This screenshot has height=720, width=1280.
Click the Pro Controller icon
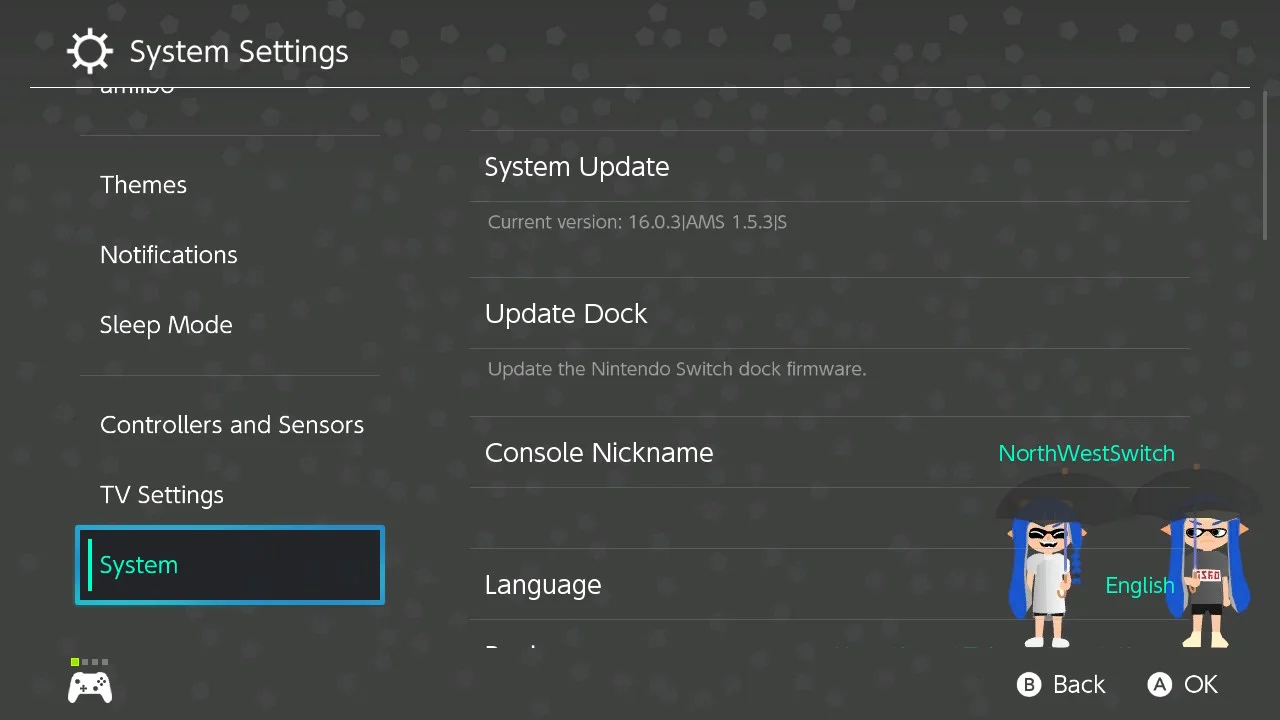pyautogui.click(x=90, y=687)
